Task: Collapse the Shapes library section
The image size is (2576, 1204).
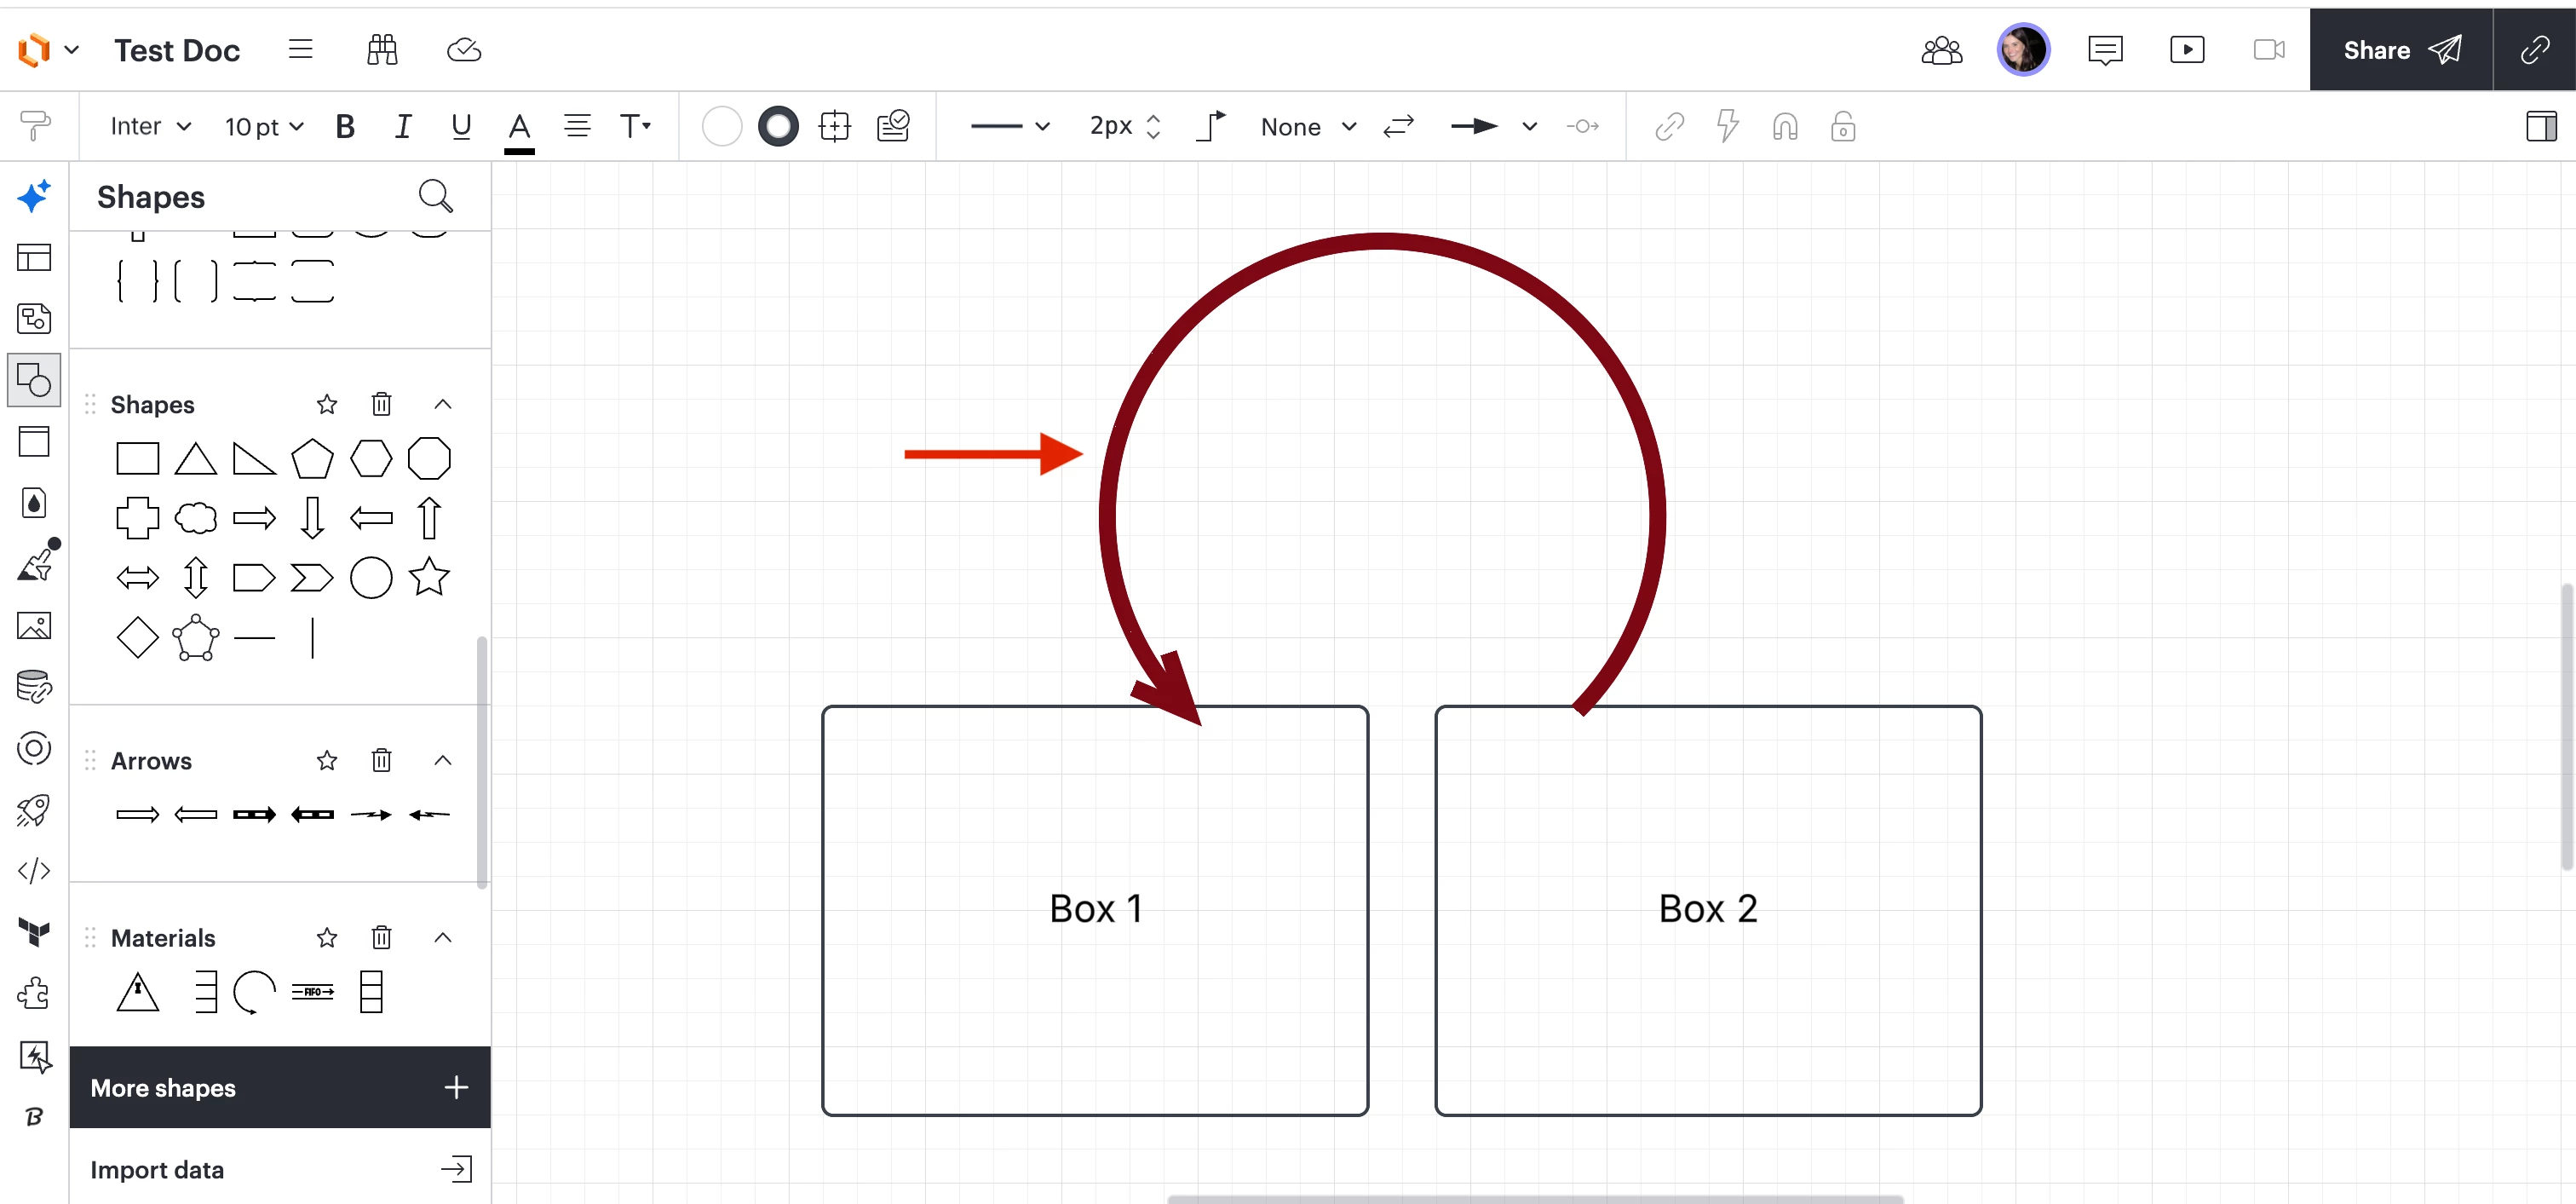Action: (x=443, y=404)
